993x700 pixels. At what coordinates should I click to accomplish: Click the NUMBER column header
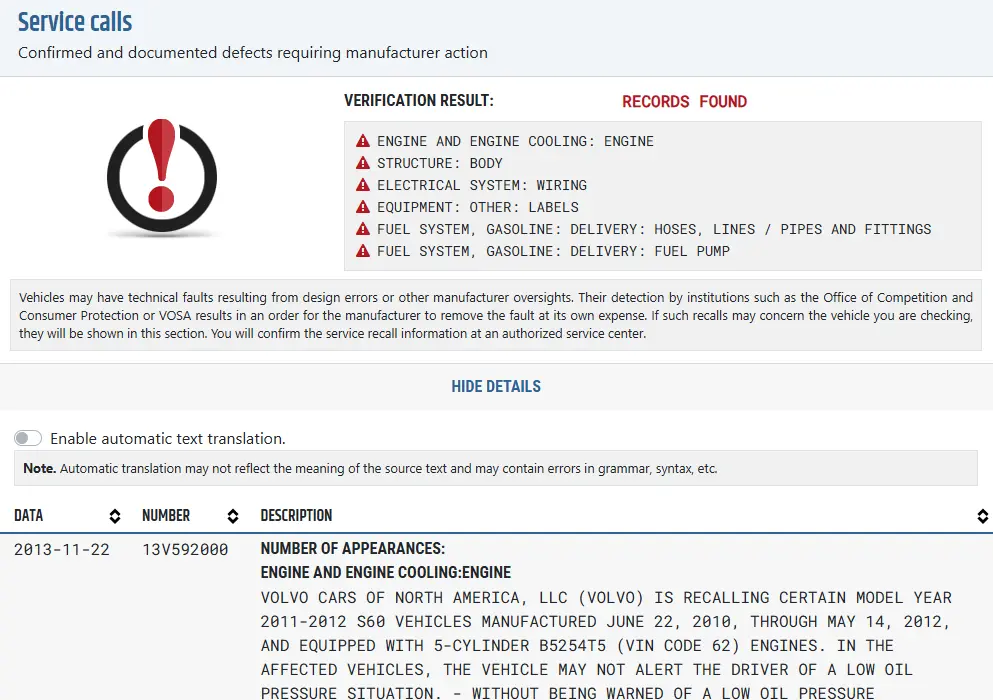pyautogui.click(x=166, y=516)
